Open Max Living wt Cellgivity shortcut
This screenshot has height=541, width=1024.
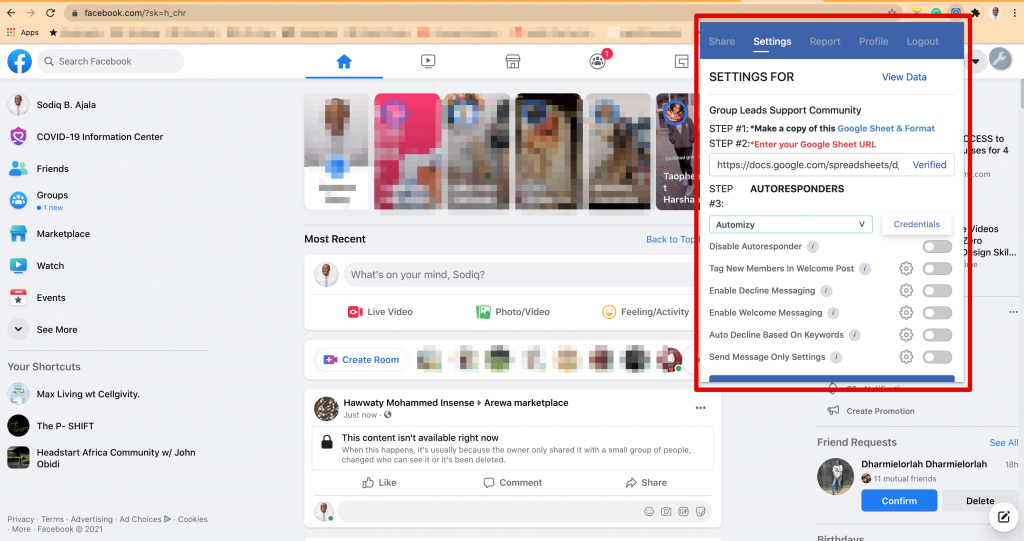coord(88,394)
